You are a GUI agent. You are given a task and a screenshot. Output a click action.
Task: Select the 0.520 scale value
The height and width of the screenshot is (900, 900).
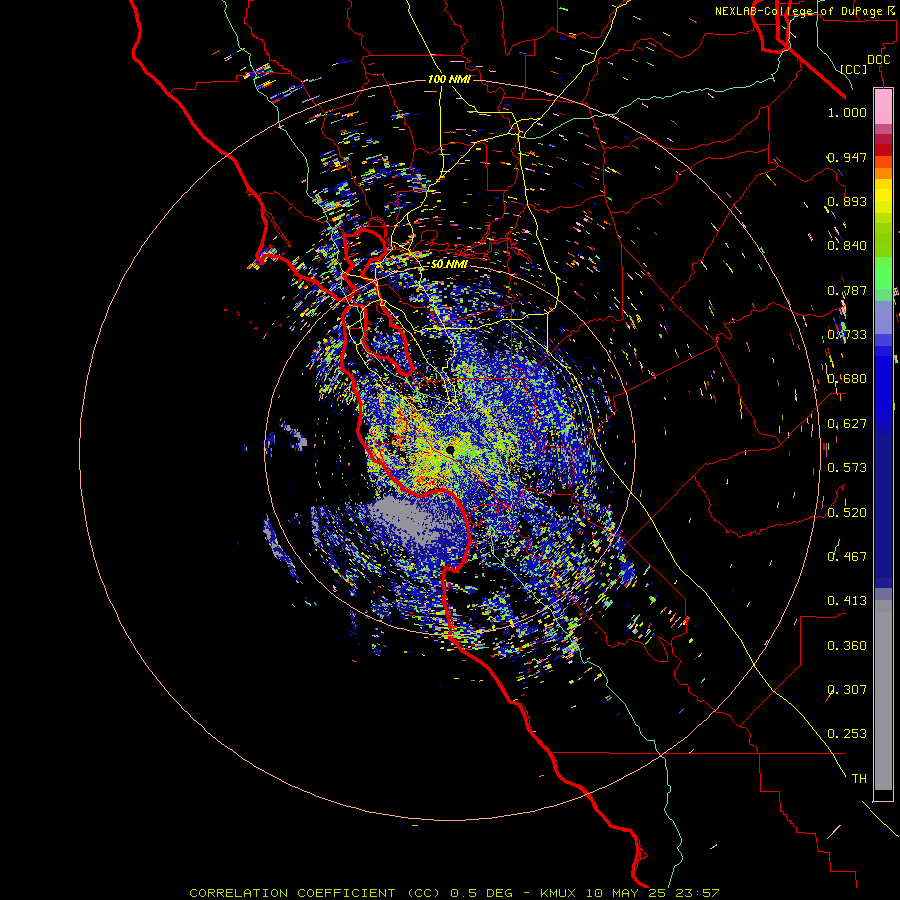pyautogui.click(x=847, y=513)
